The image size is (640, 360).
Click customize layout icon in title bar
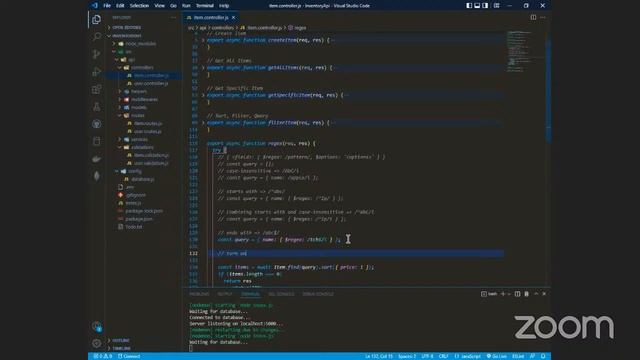pyautogui.click(x=496, y=6)
